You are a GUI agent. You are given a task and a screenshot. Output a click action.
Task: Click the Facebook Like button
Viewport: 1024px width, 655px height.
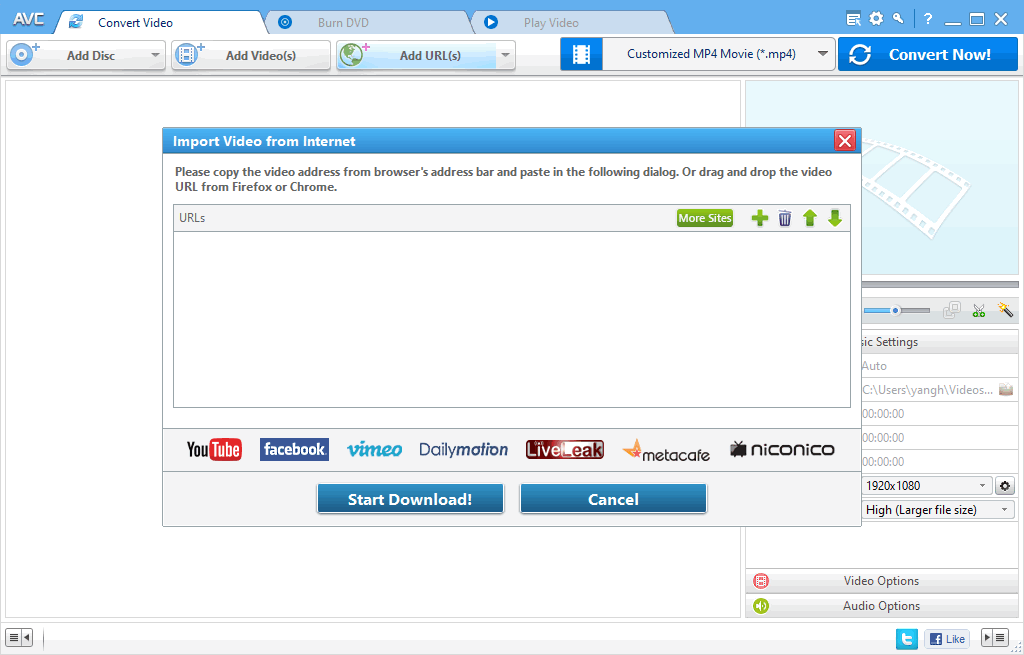[947, 639]
